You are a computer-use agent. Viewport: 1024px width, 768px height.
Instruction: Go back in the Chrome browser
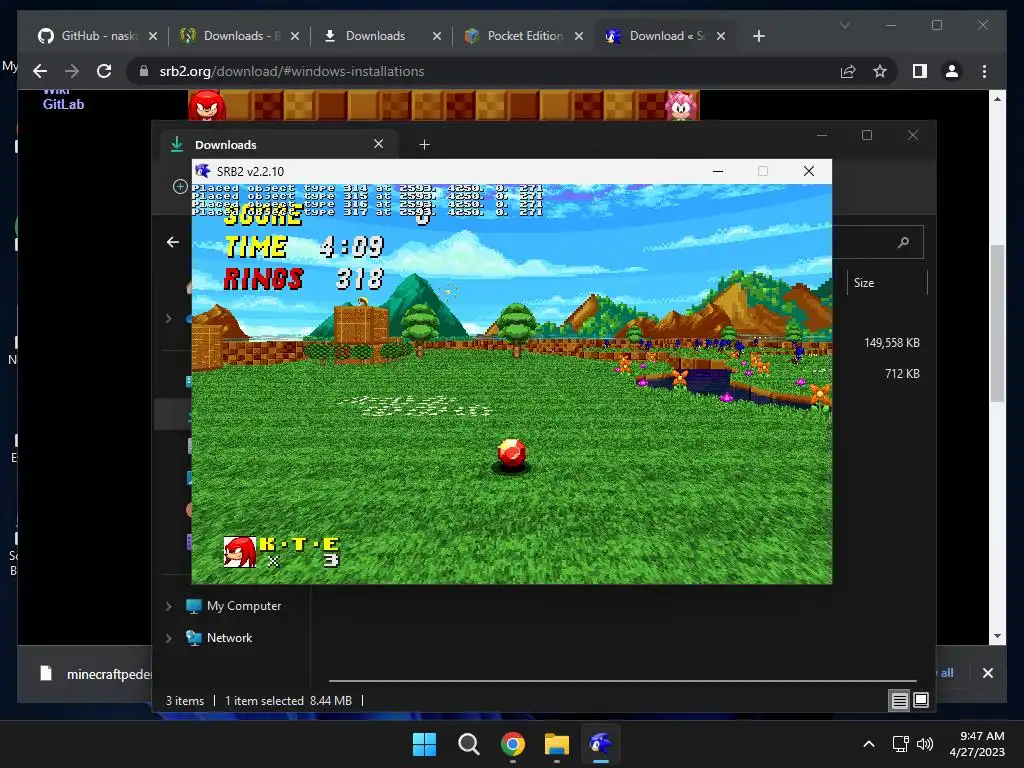point(40,71)
